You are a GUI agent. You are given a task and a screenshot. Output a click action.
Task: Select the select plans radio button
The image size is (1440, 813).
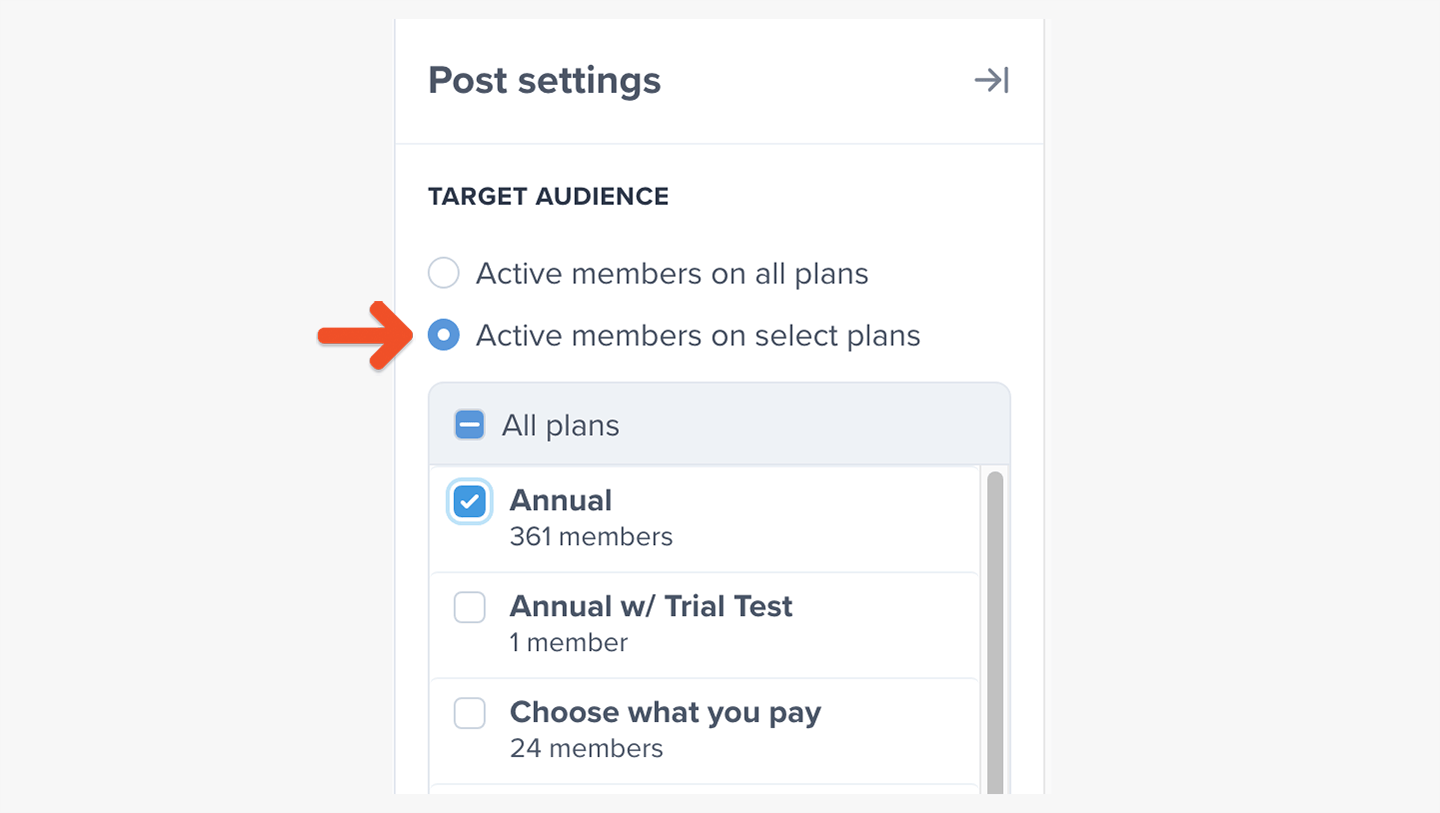pyautogui.click(x=443, y=335)
